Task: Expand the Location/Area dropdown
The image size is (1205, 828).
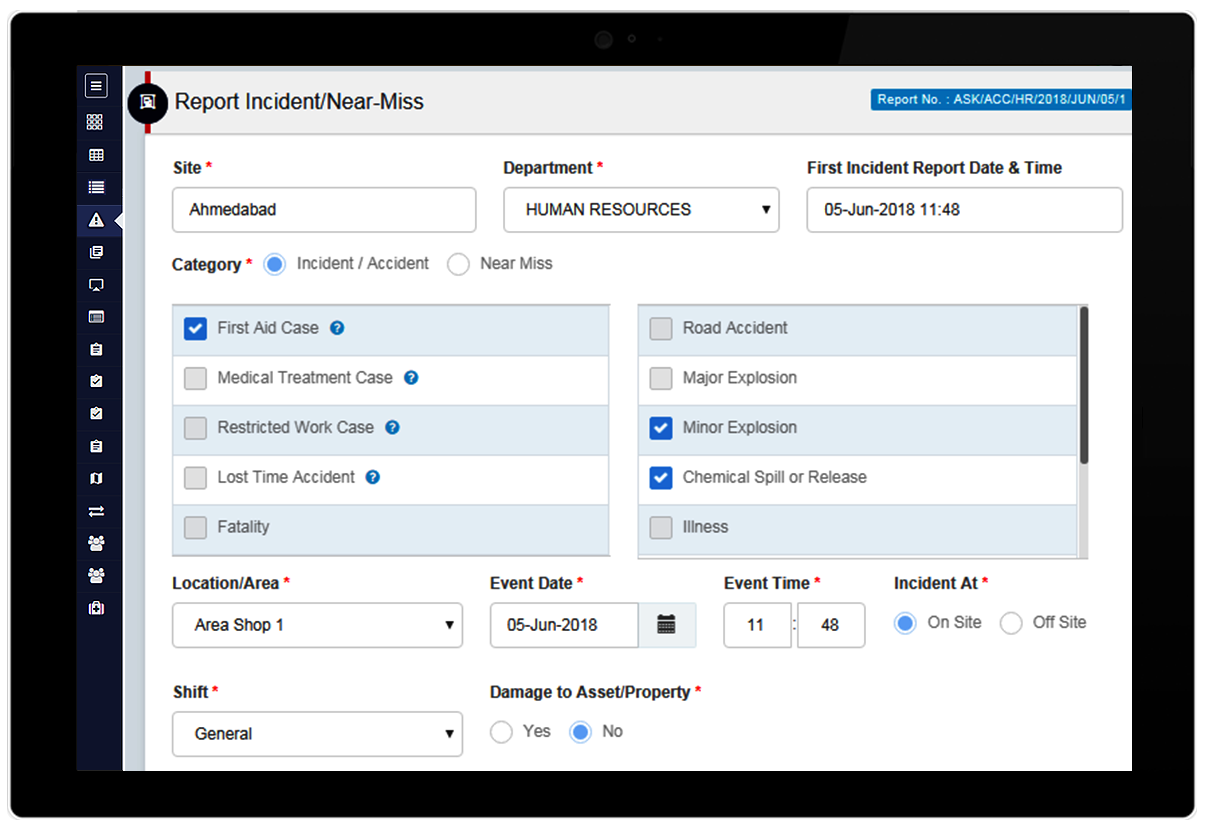Action: pos(317,625)
